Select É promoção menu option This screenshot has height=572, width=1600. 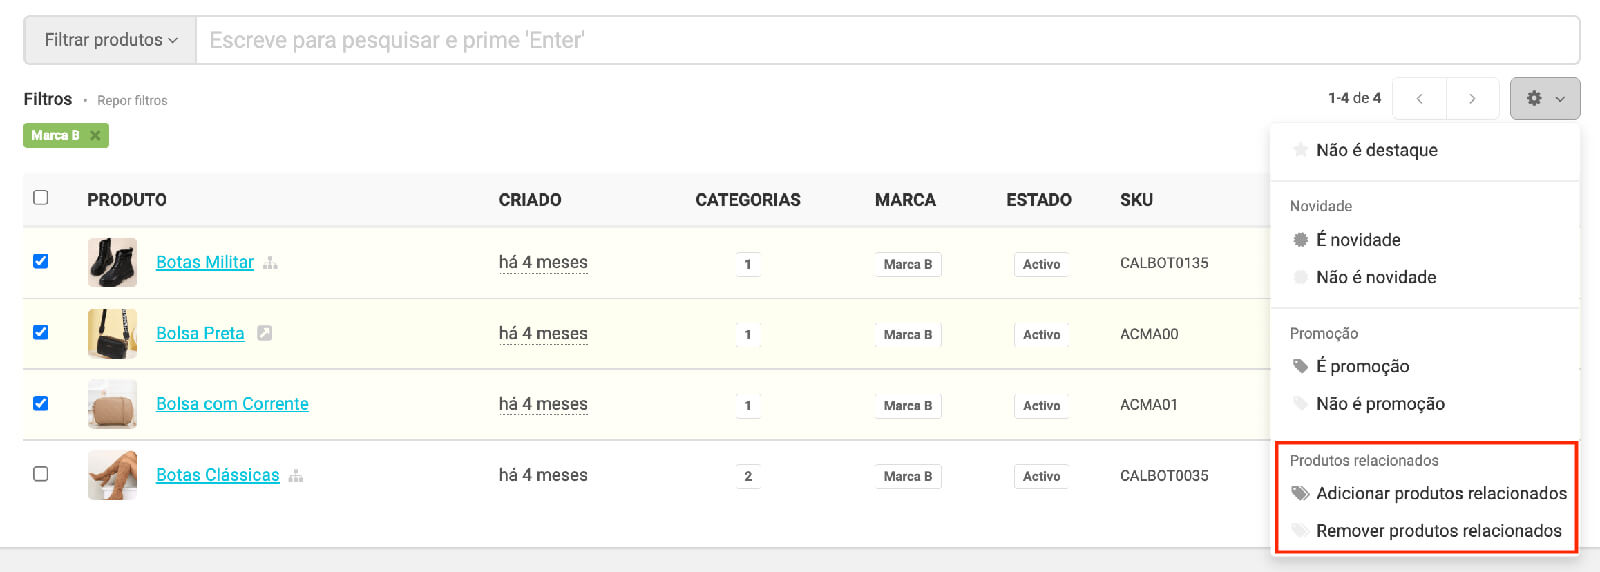1362,366
